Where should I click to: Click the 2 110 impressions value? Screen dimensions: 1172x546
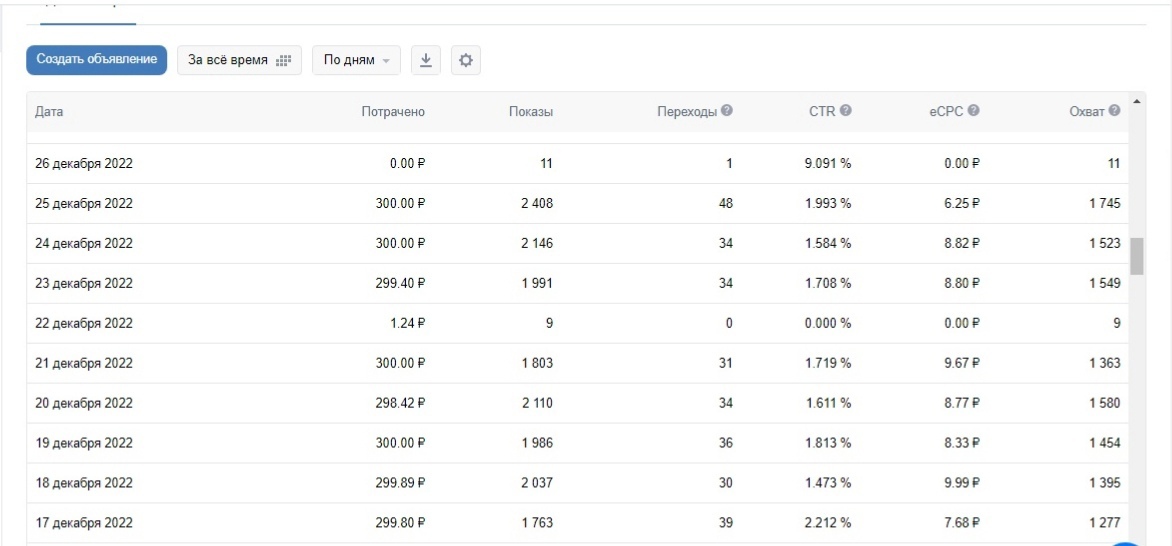pos(537,403)
